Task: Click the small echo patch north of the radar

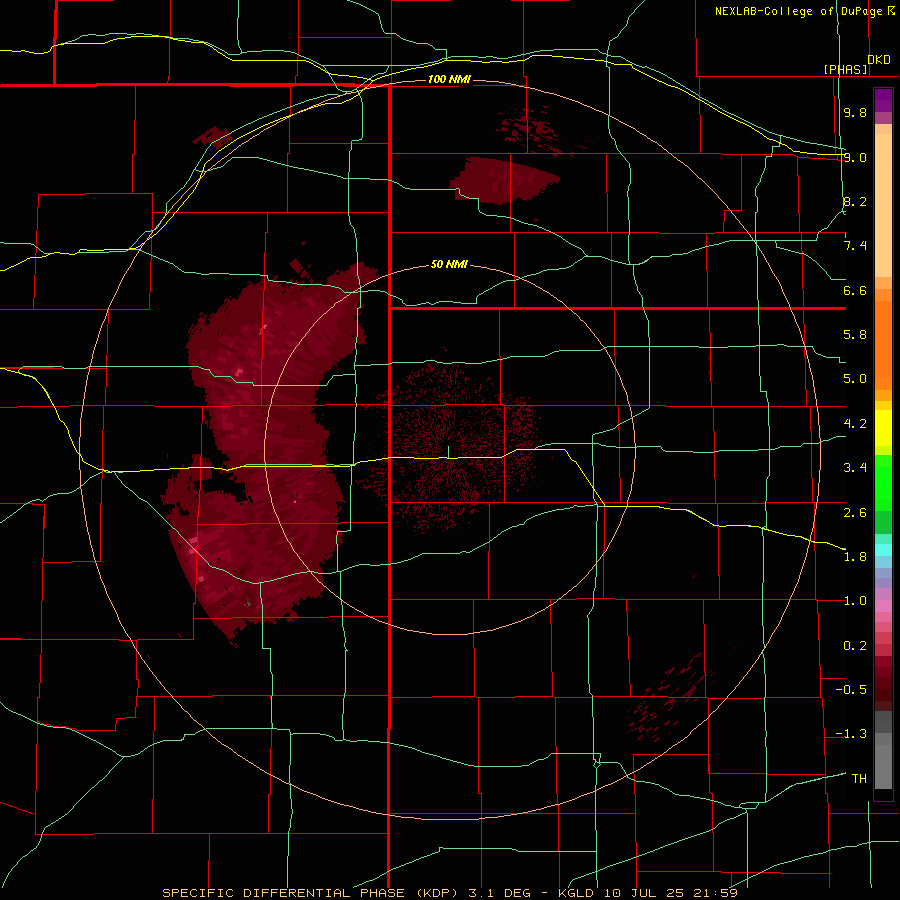Action: click(504, 180)
